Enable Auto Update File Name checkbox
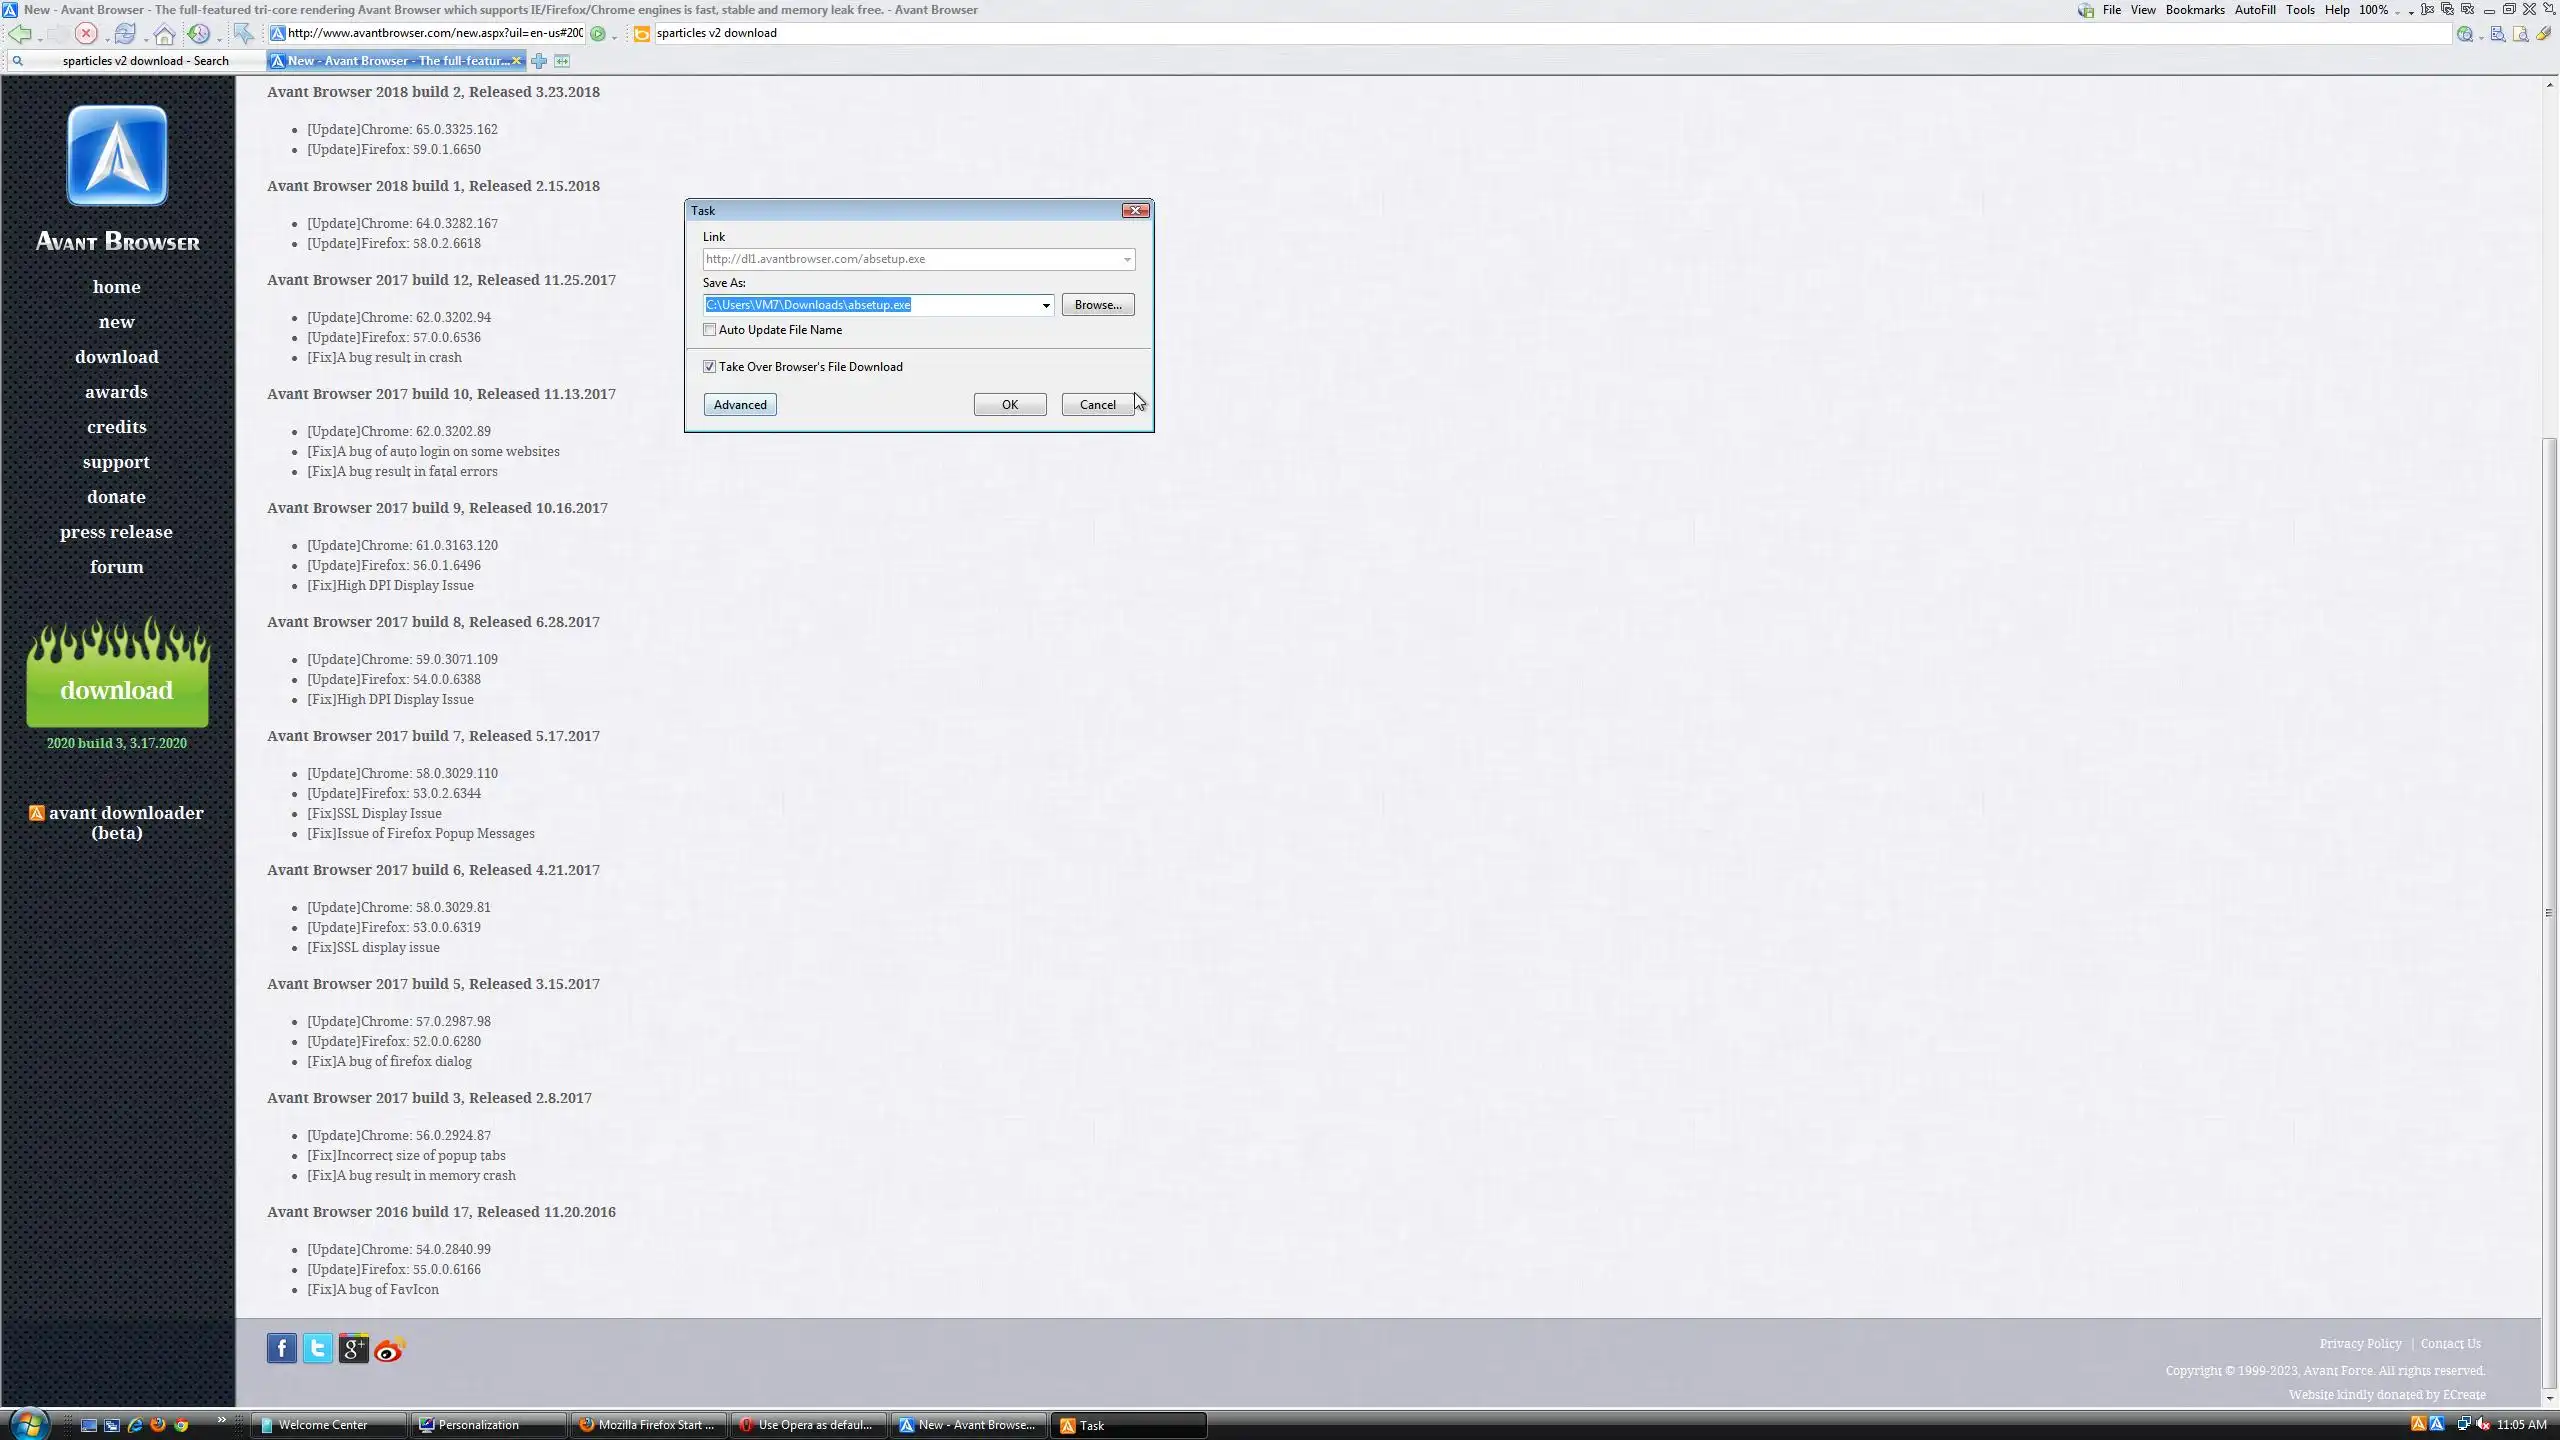The height and width of the screenshot is (1440, 2560). coord(710,330)
